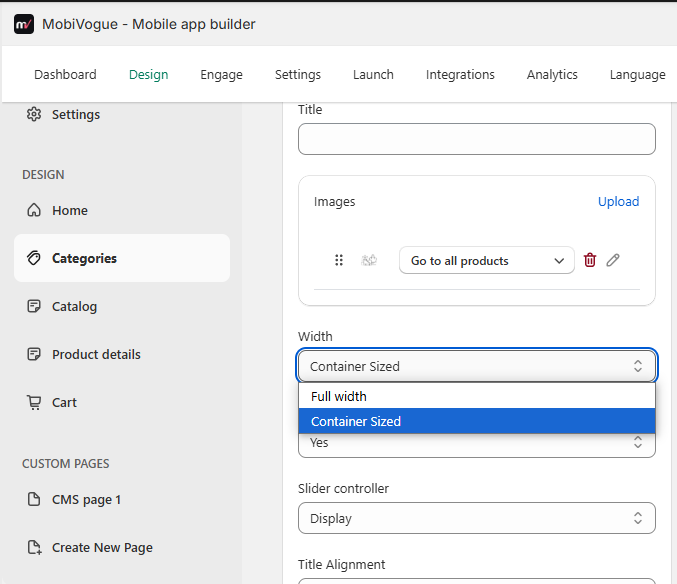Image resolution: width=677 pixels, height=584 pixels.
Task: Click the Catalog page icon
Action: 34,306
